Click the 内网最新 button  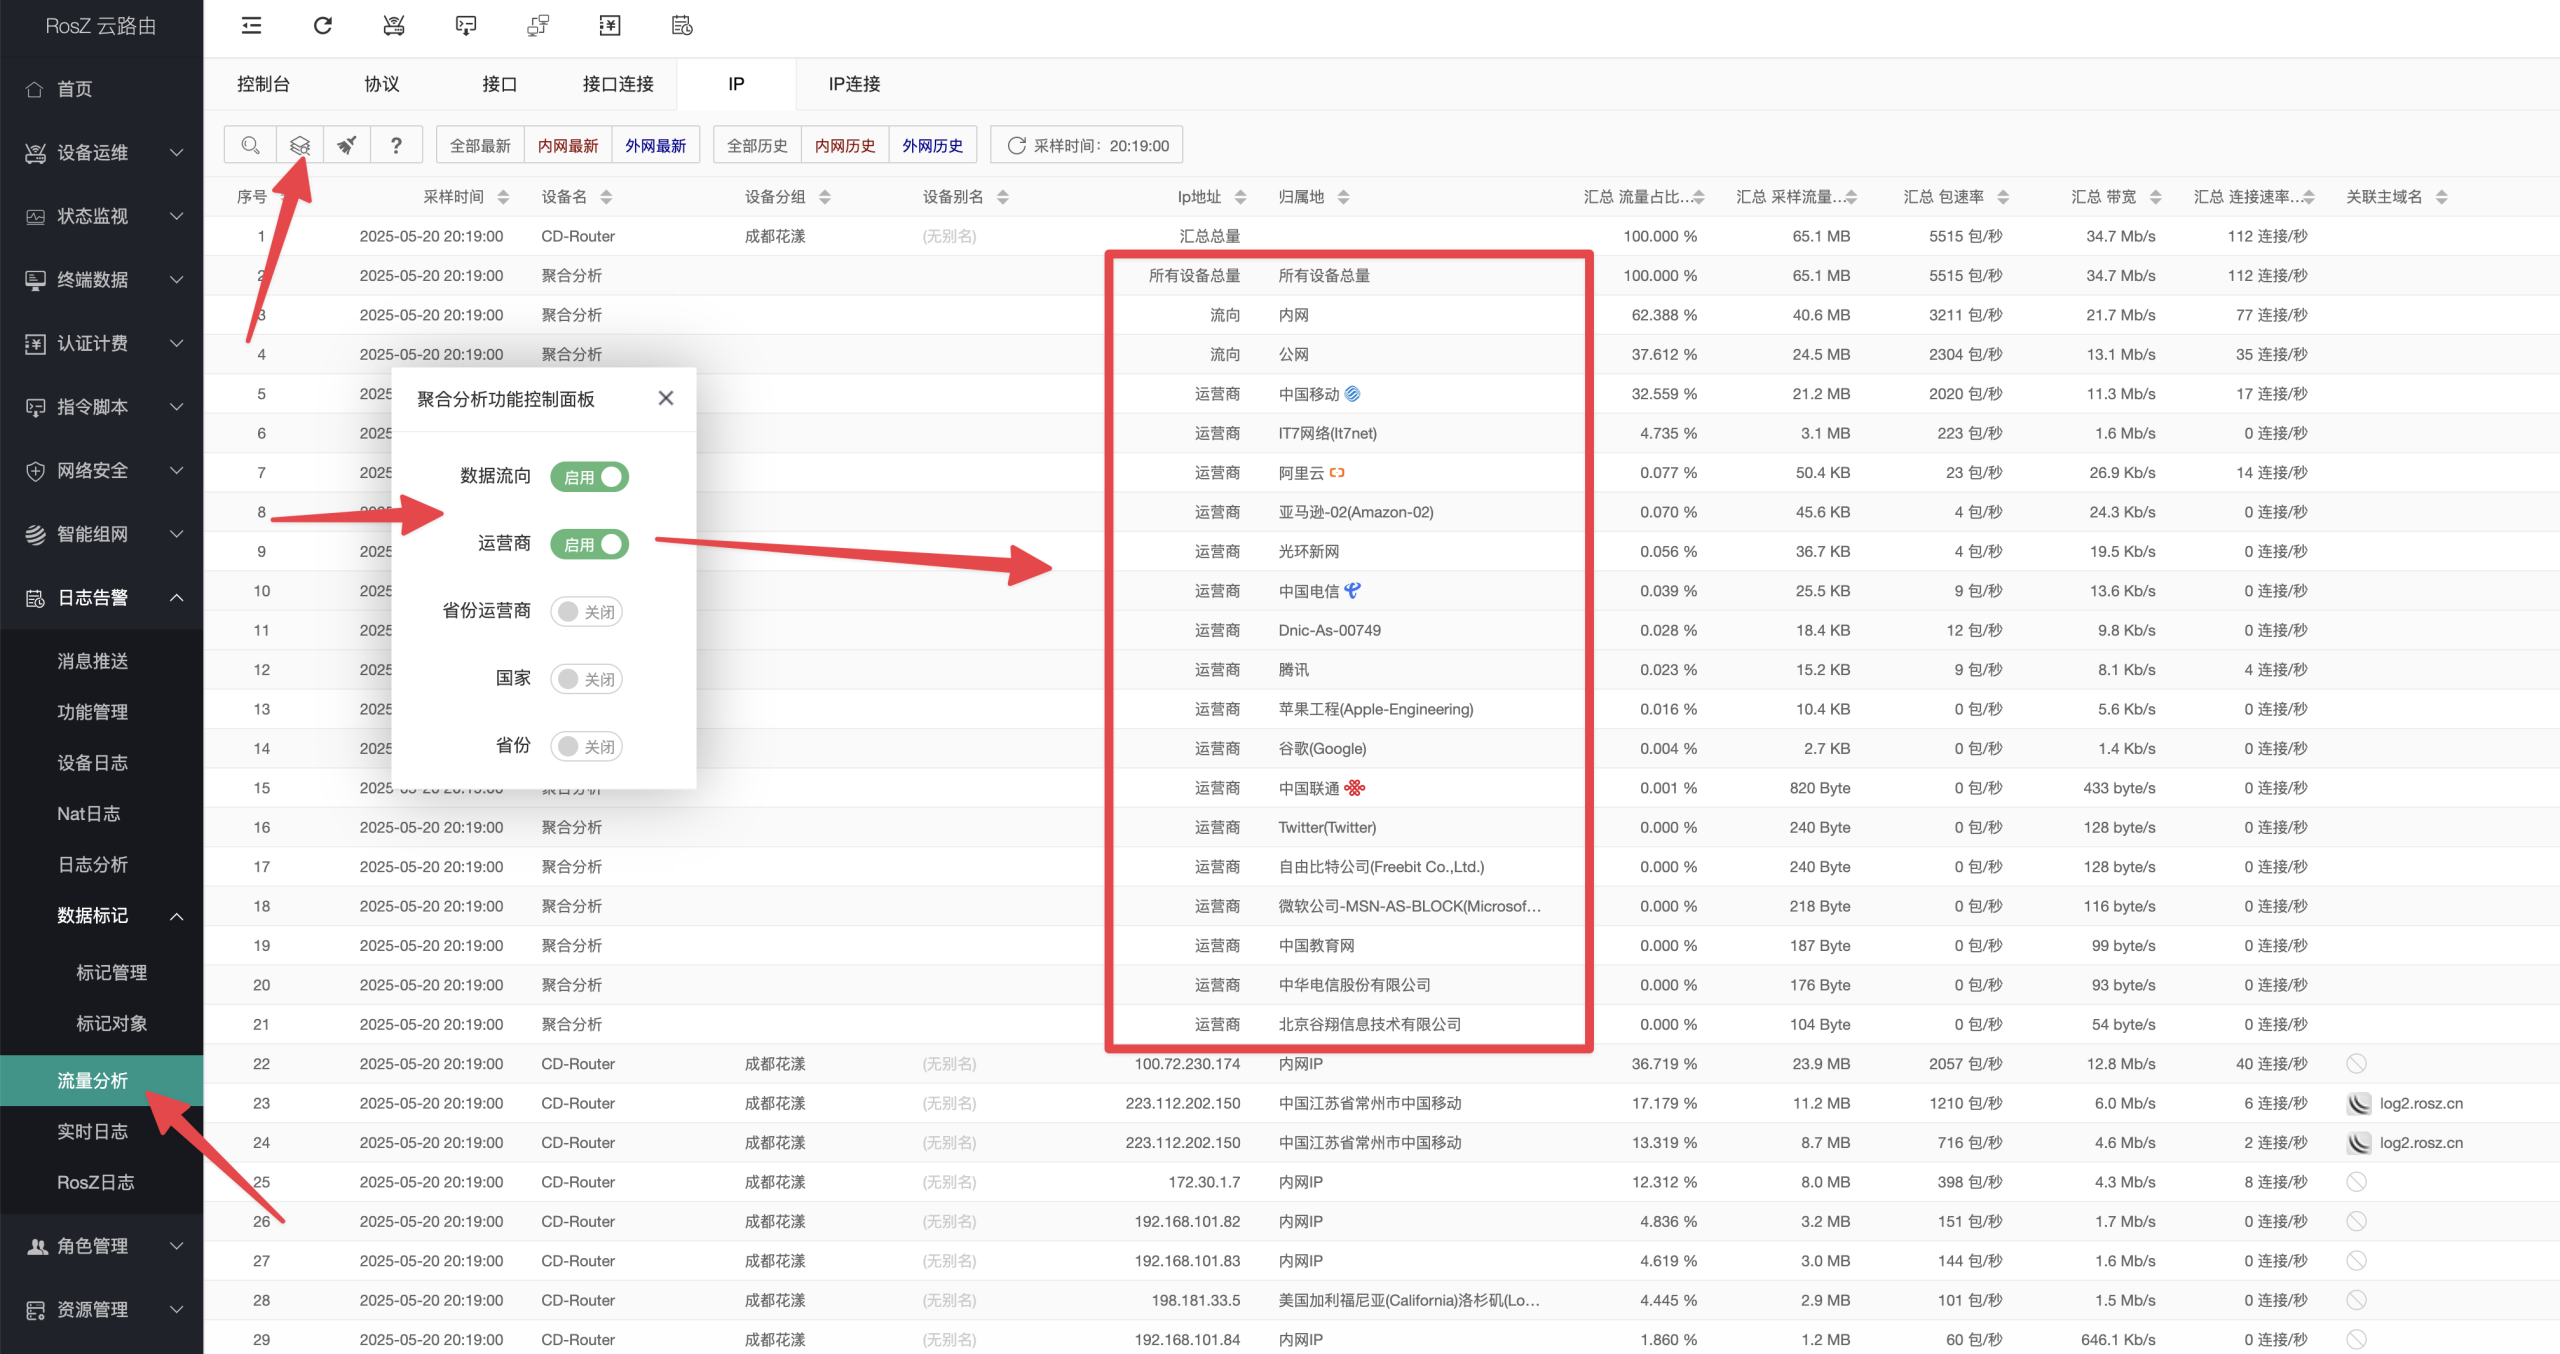coord(568,145)
